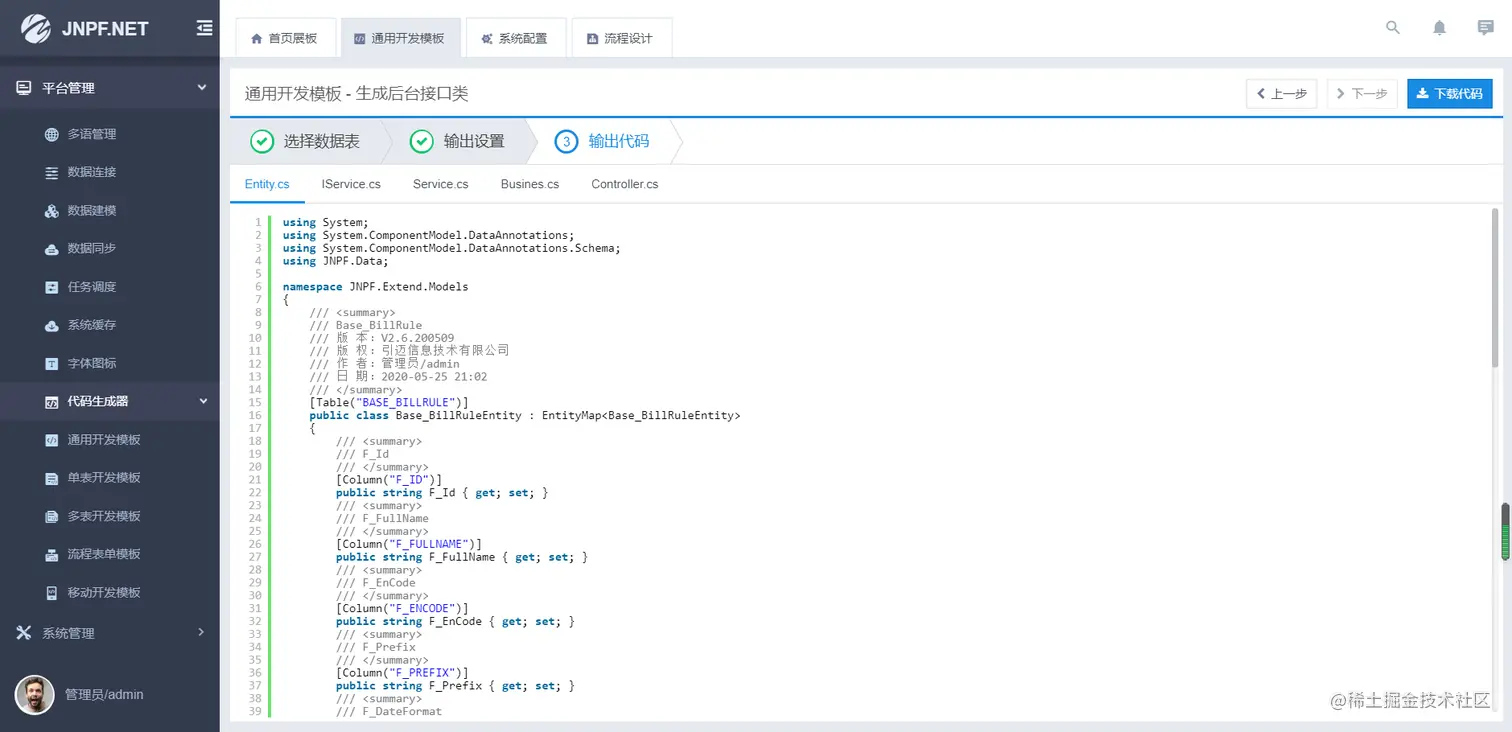
Task: Open notifications bell icon
Action: point(1439,28)
